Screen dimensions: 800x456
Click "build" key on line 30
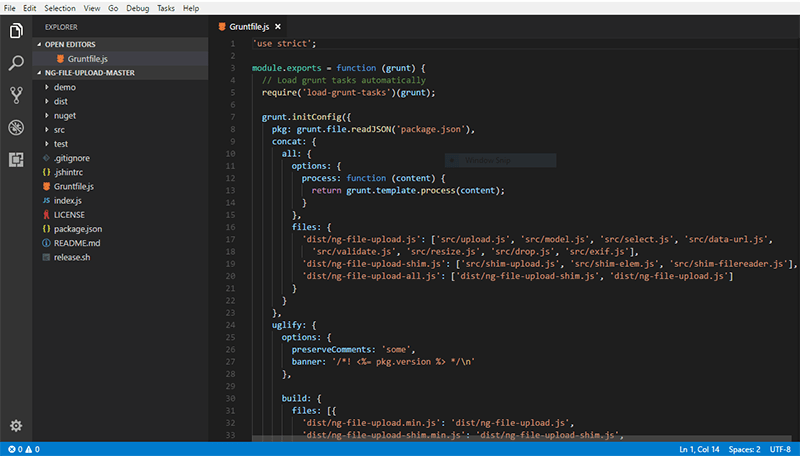(x=296, y=398)
